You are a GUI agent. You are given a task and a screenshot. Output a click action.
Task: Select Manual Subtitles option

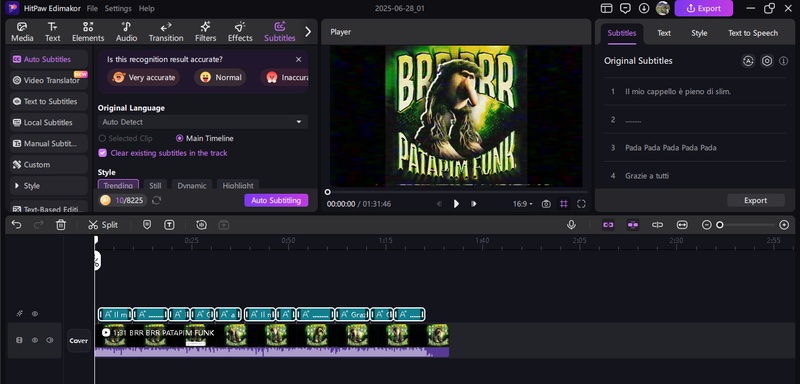coord(48,143)
